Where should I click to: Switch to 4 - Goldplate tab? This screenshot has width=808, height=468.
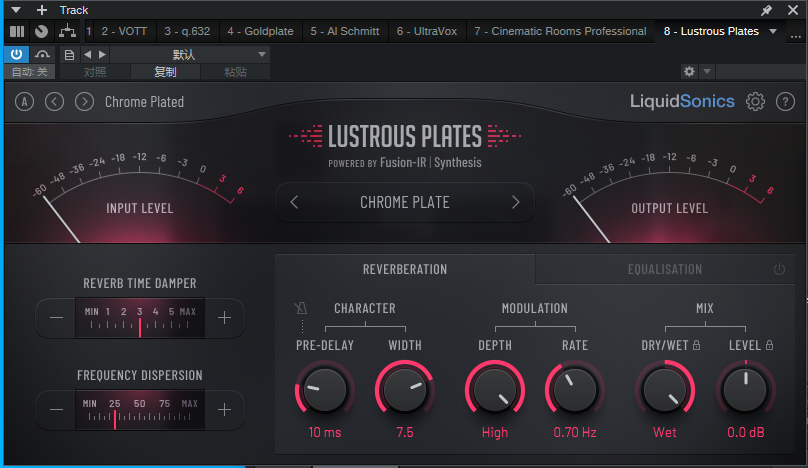pyautogui.click(x=260, y=31)
